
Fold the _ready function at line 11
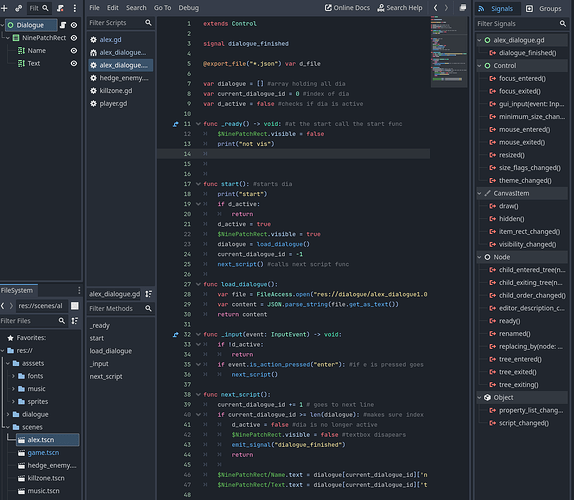point(198,124)
